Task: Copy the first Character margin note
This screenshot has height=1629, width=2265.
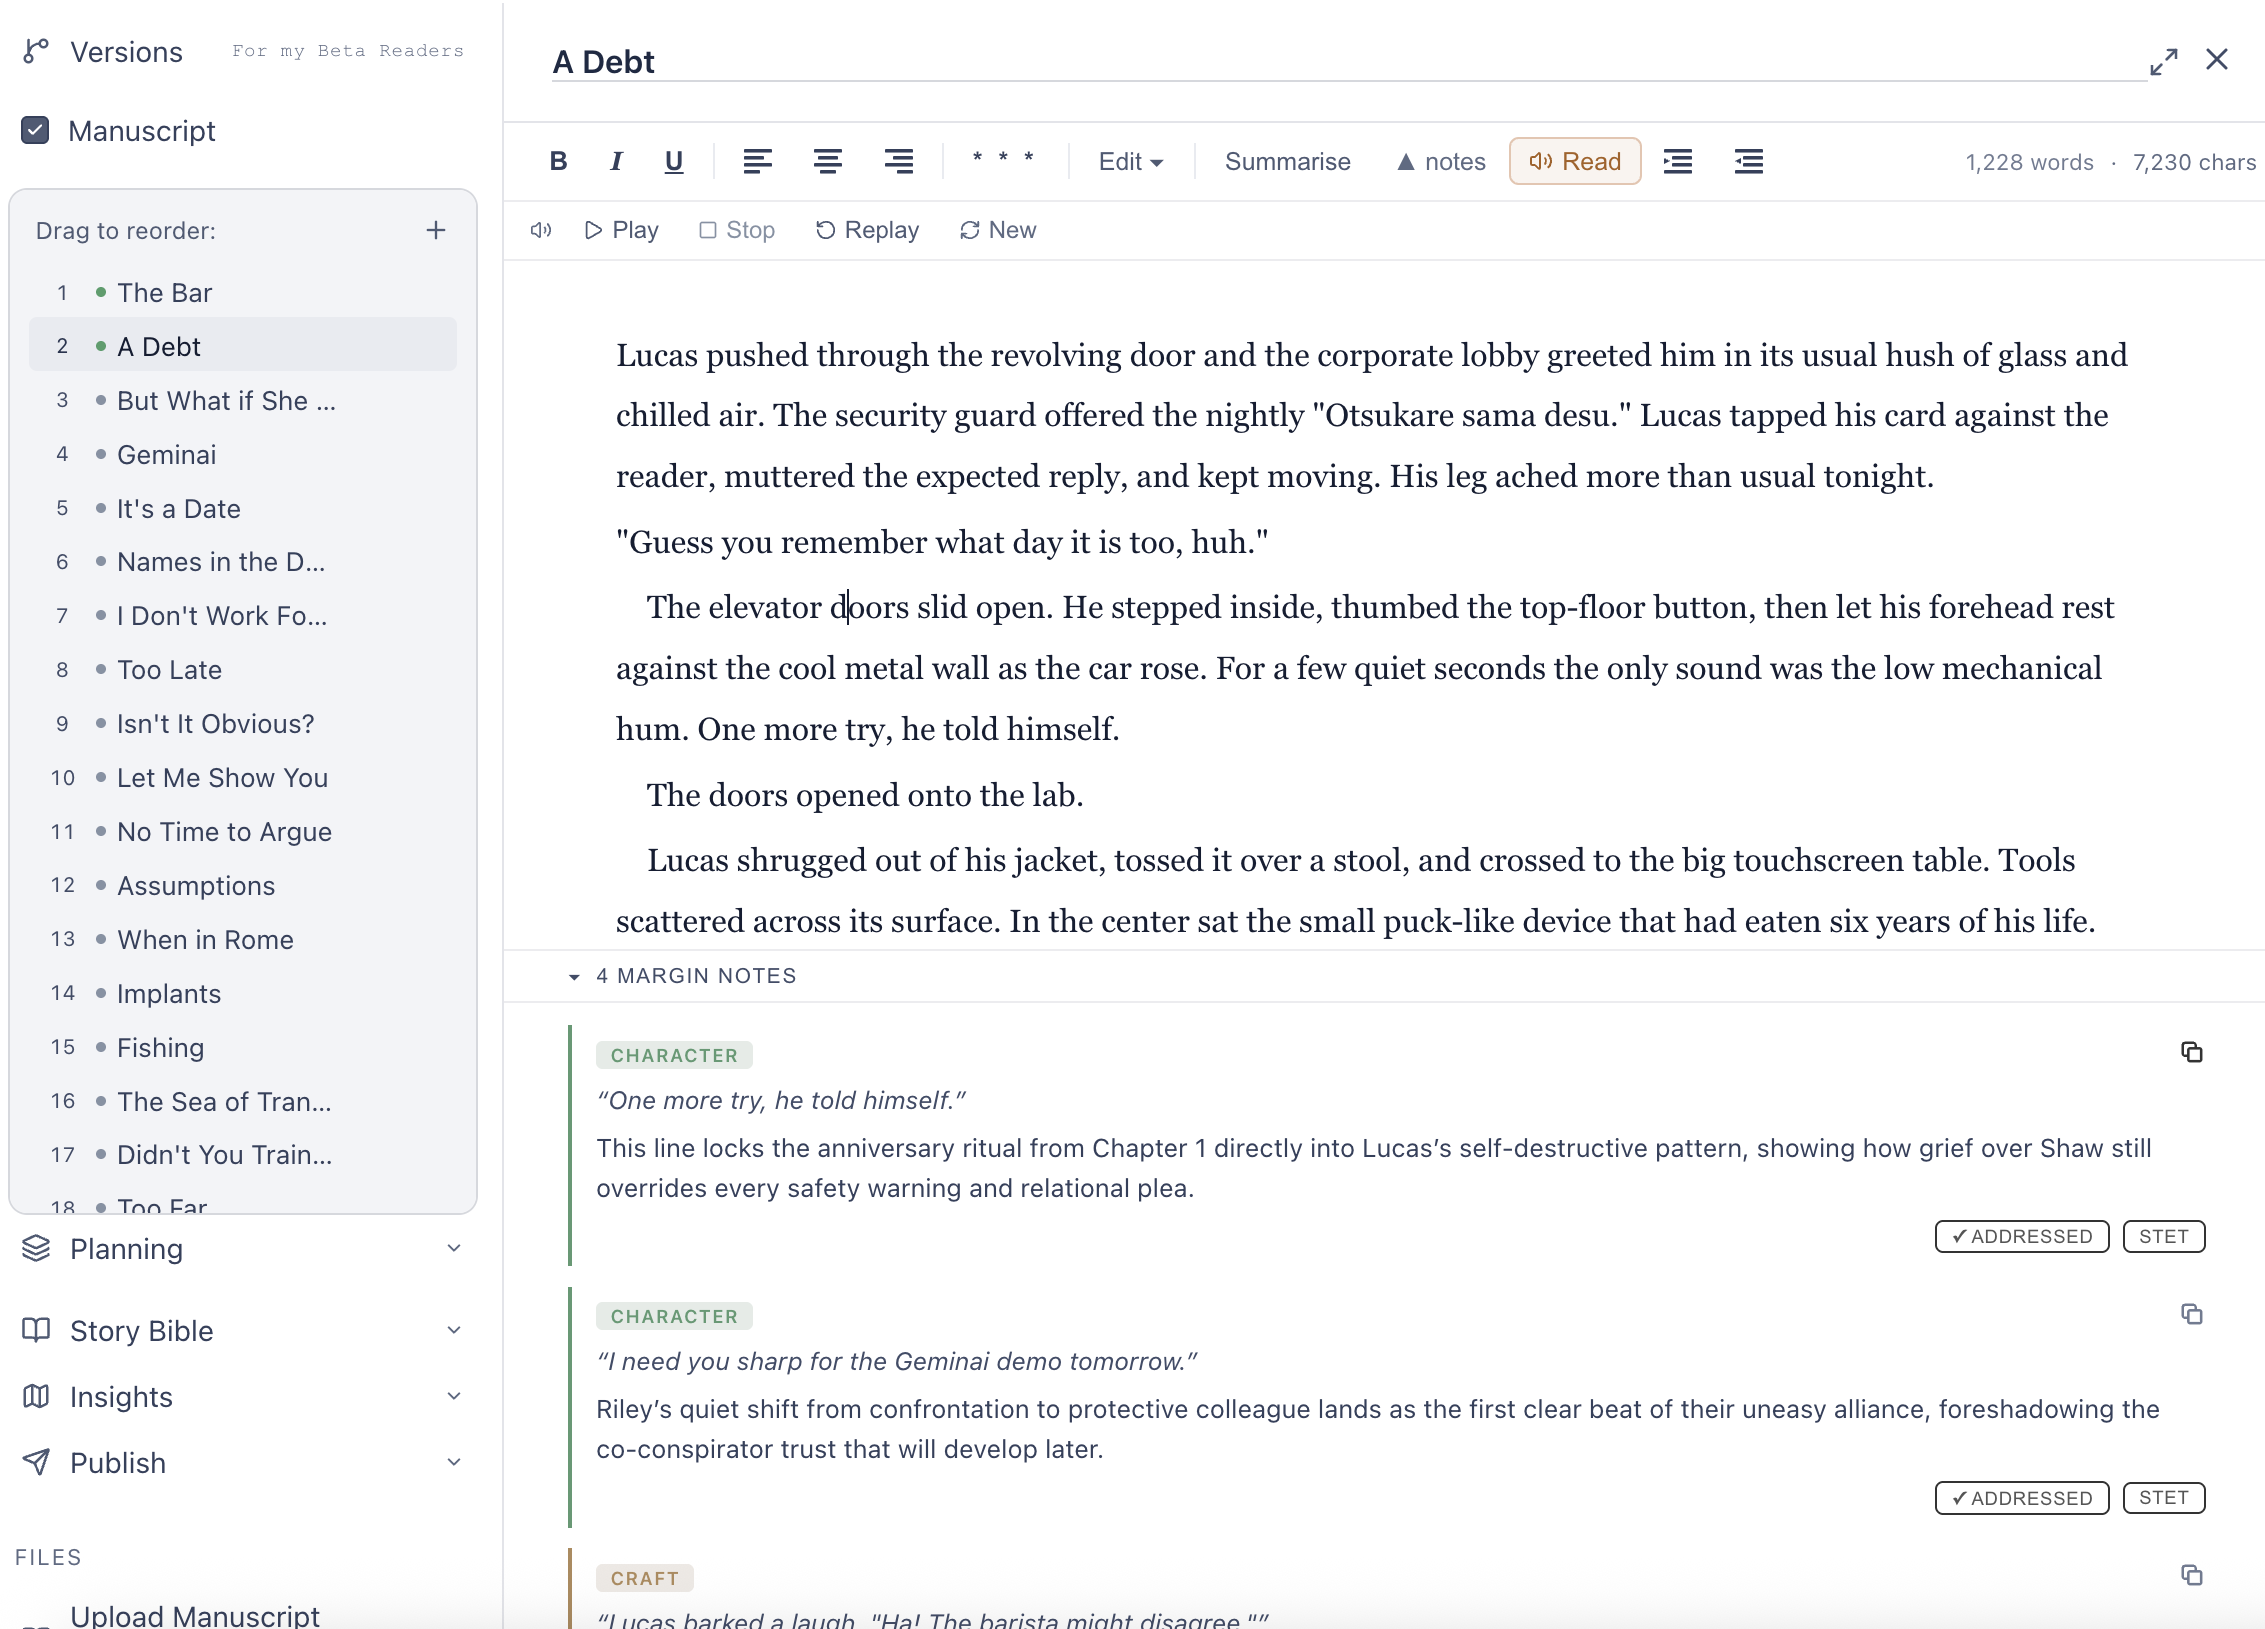Action: click(x=2191, y=1052)
